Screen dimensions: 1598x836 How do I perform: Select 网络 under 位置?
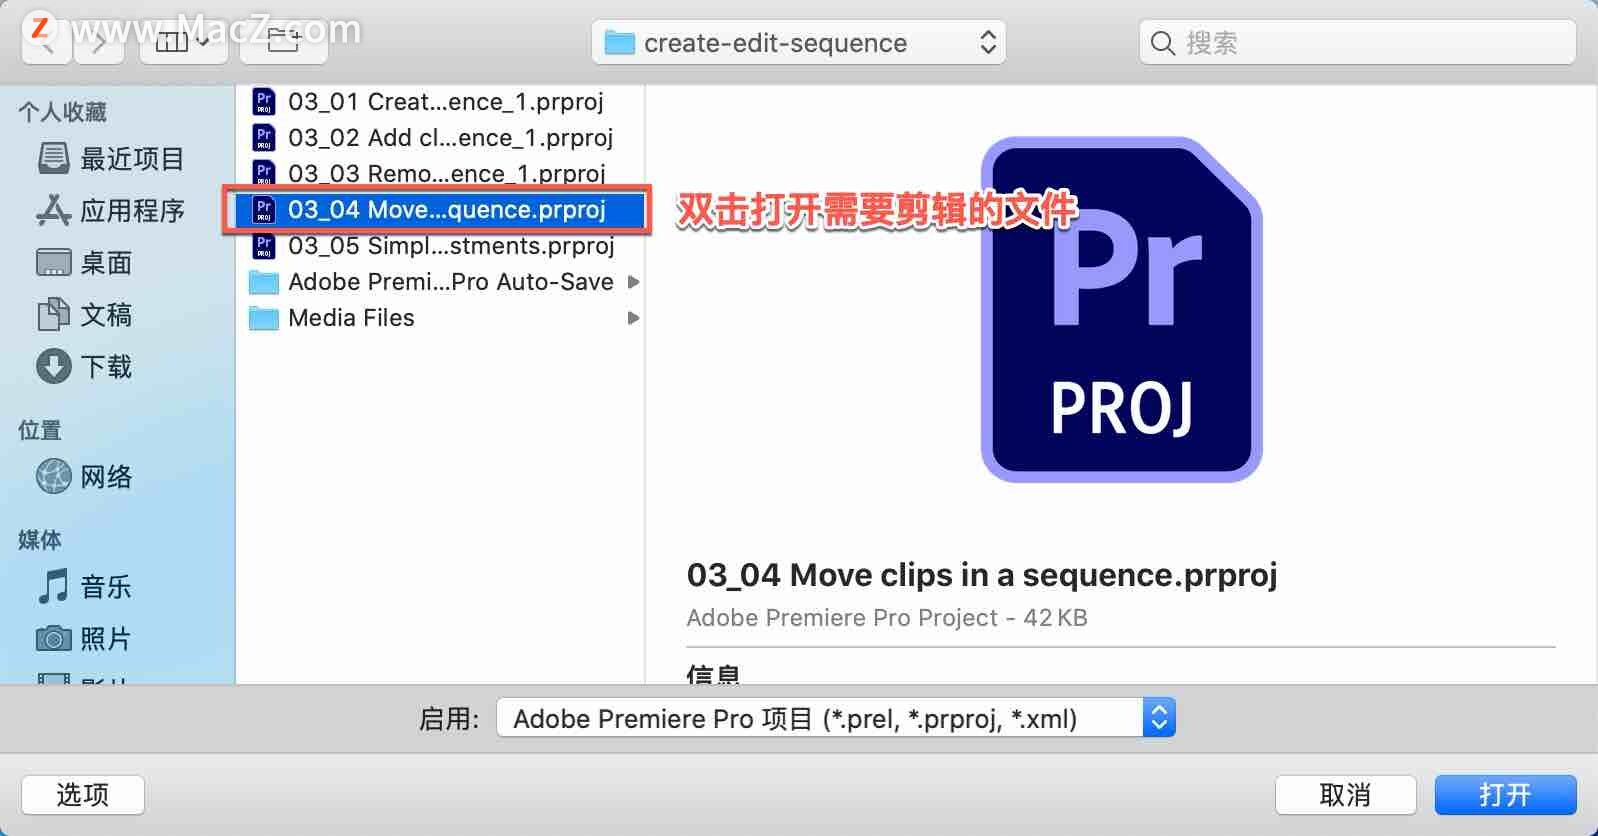point(84,477)
